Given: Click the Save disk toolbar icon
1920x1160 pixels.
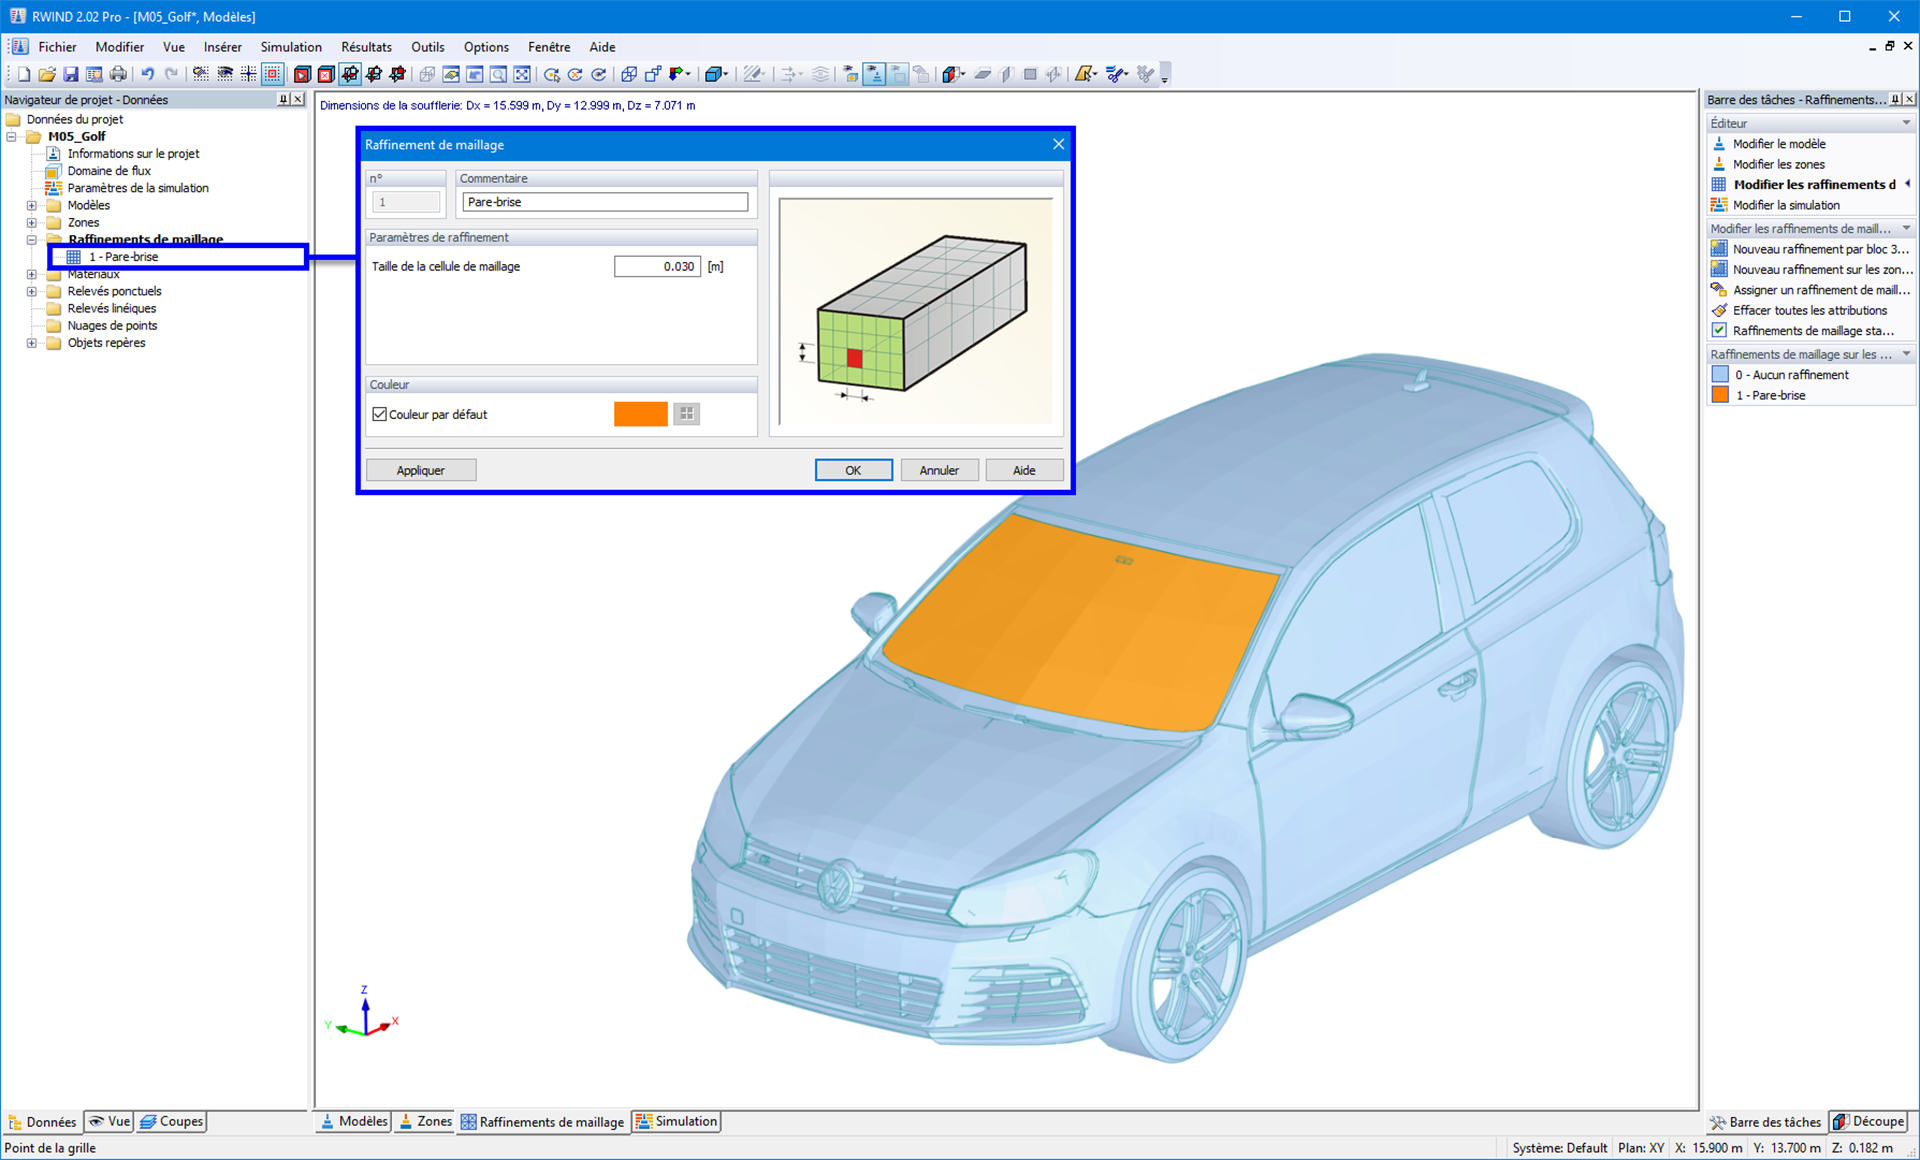Looking at the screenshot, I should click(x=70, y=74).
